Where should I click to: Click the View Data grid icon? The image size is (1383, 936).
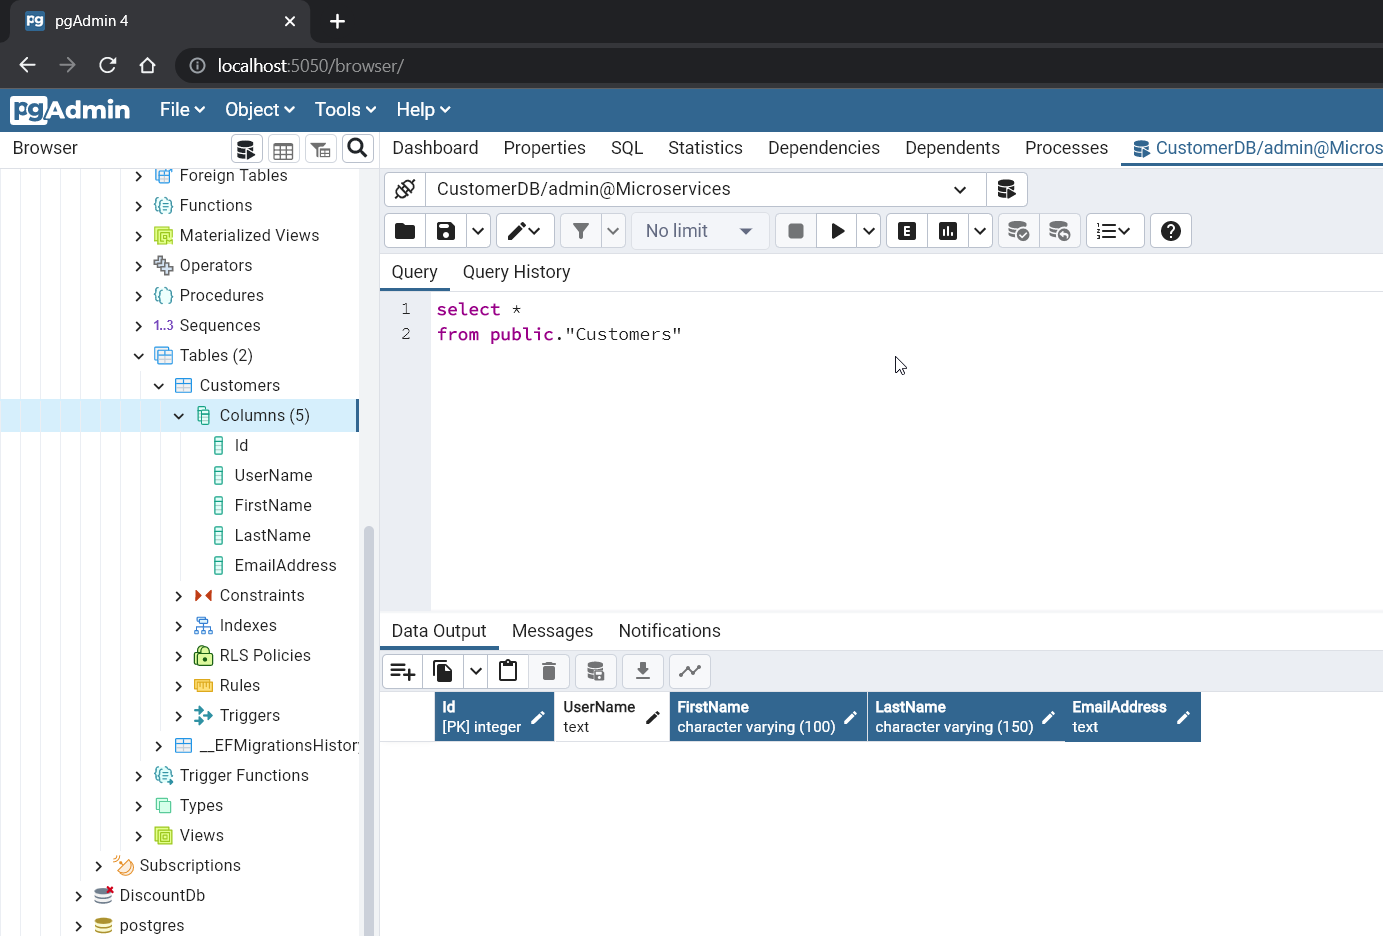click(x=284, y=149)
